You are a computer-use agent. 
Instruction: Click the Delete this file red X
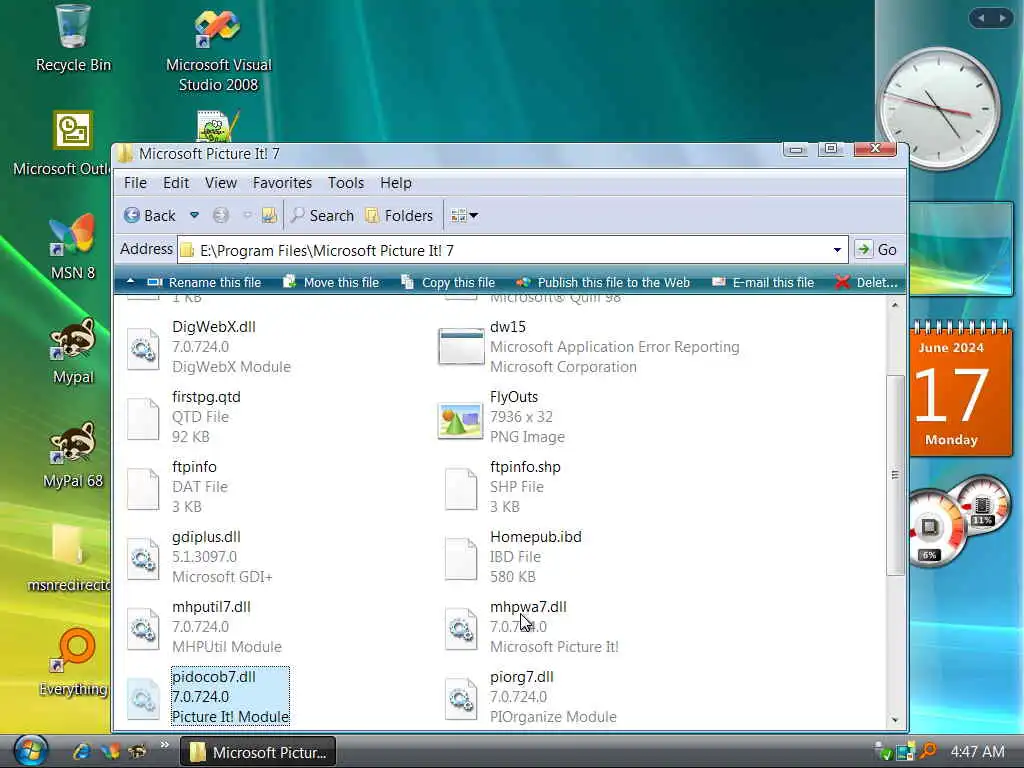point(842,282)
